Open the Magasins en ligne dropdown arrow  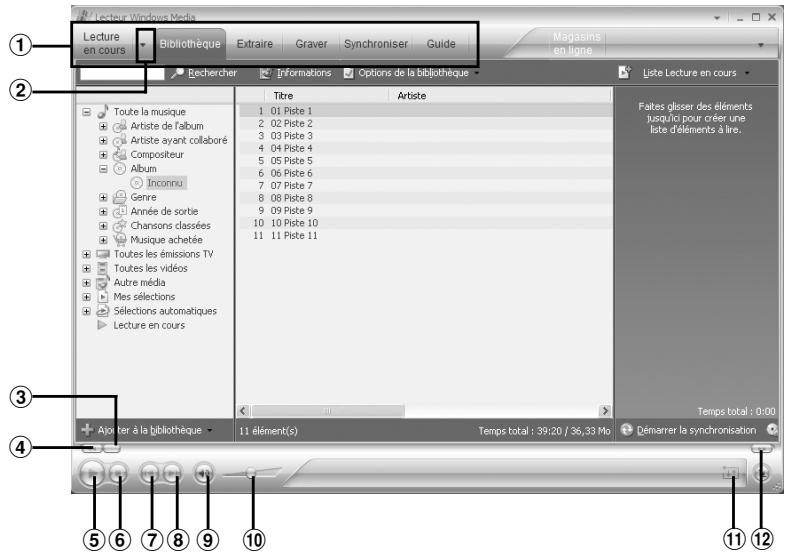(761, 45)
